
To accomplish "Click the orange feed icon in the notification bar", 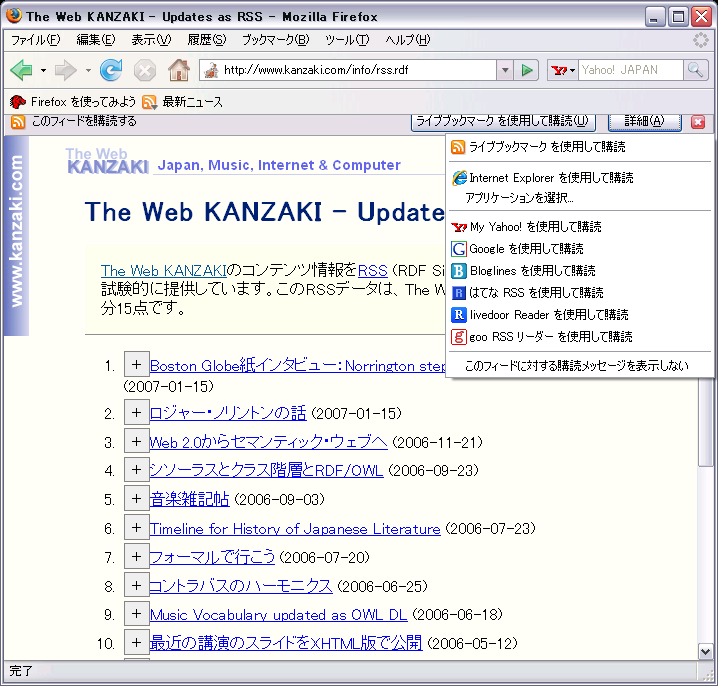I will click(x=18, y=122).
